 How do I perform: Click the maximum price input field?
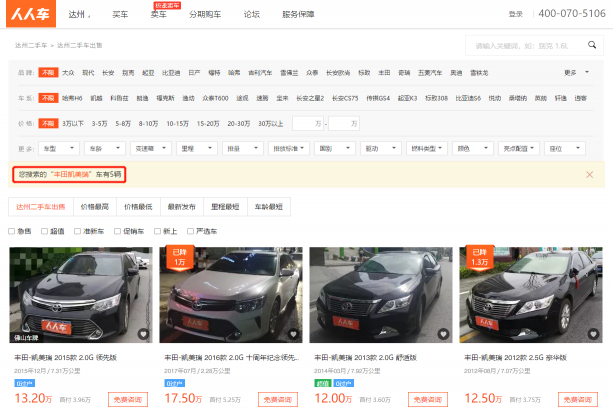[x=344, y=124]
